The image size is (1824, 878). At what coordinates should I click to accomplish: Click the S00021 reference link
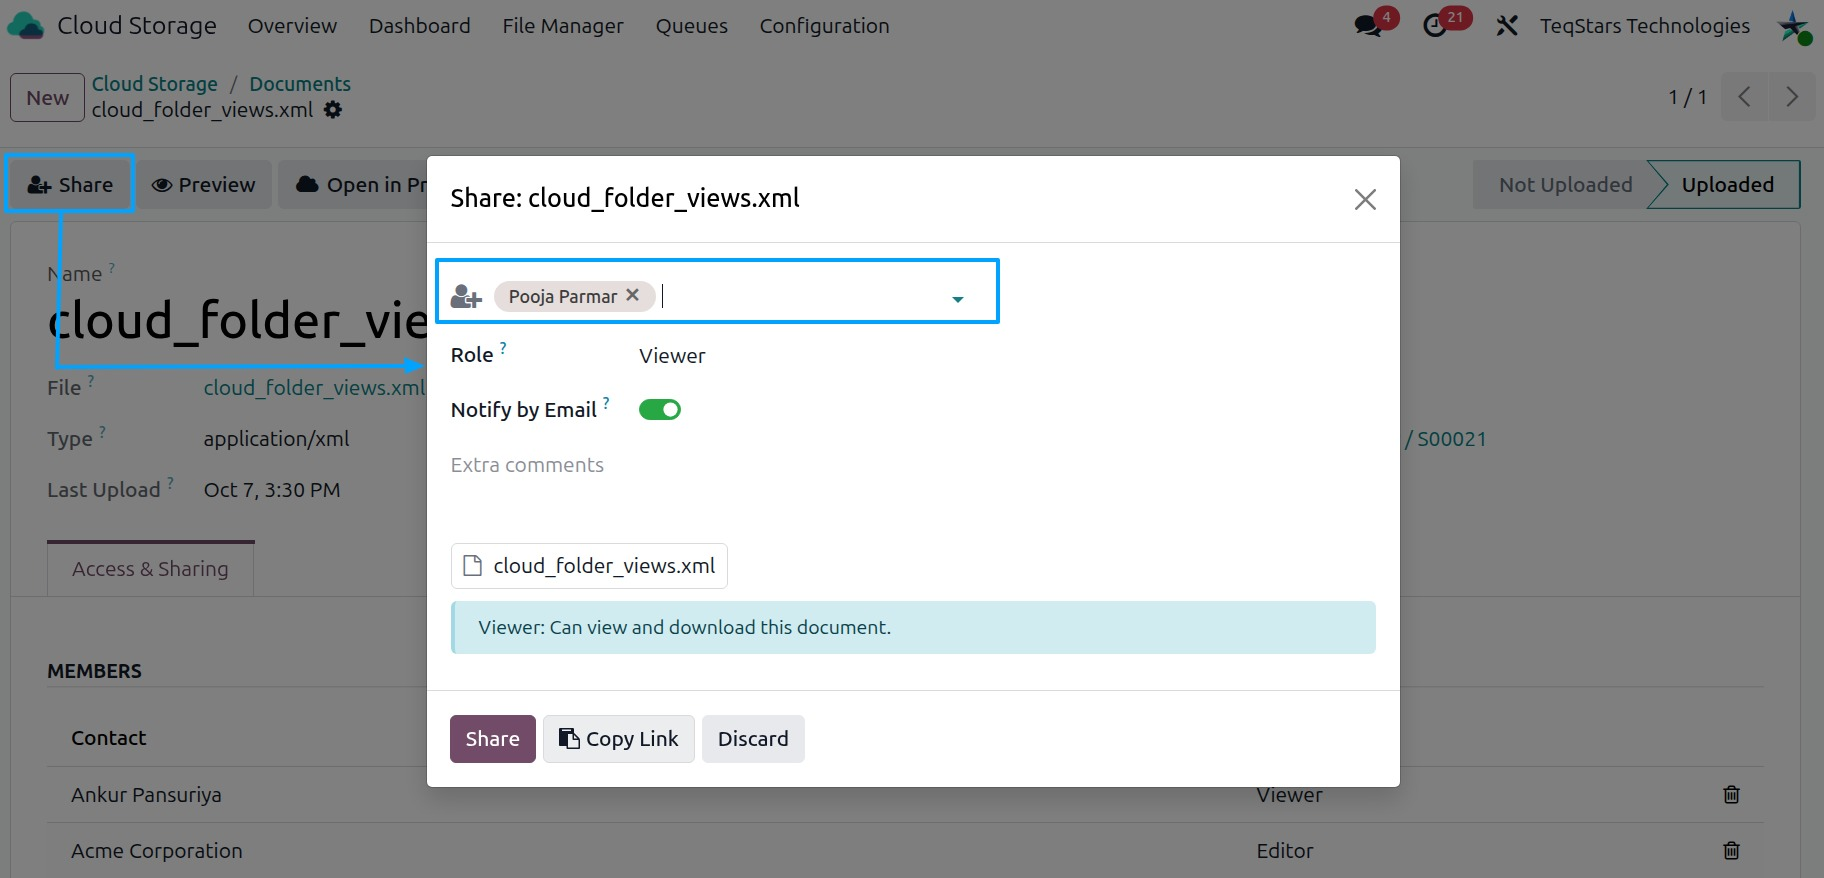[1451, 439]
